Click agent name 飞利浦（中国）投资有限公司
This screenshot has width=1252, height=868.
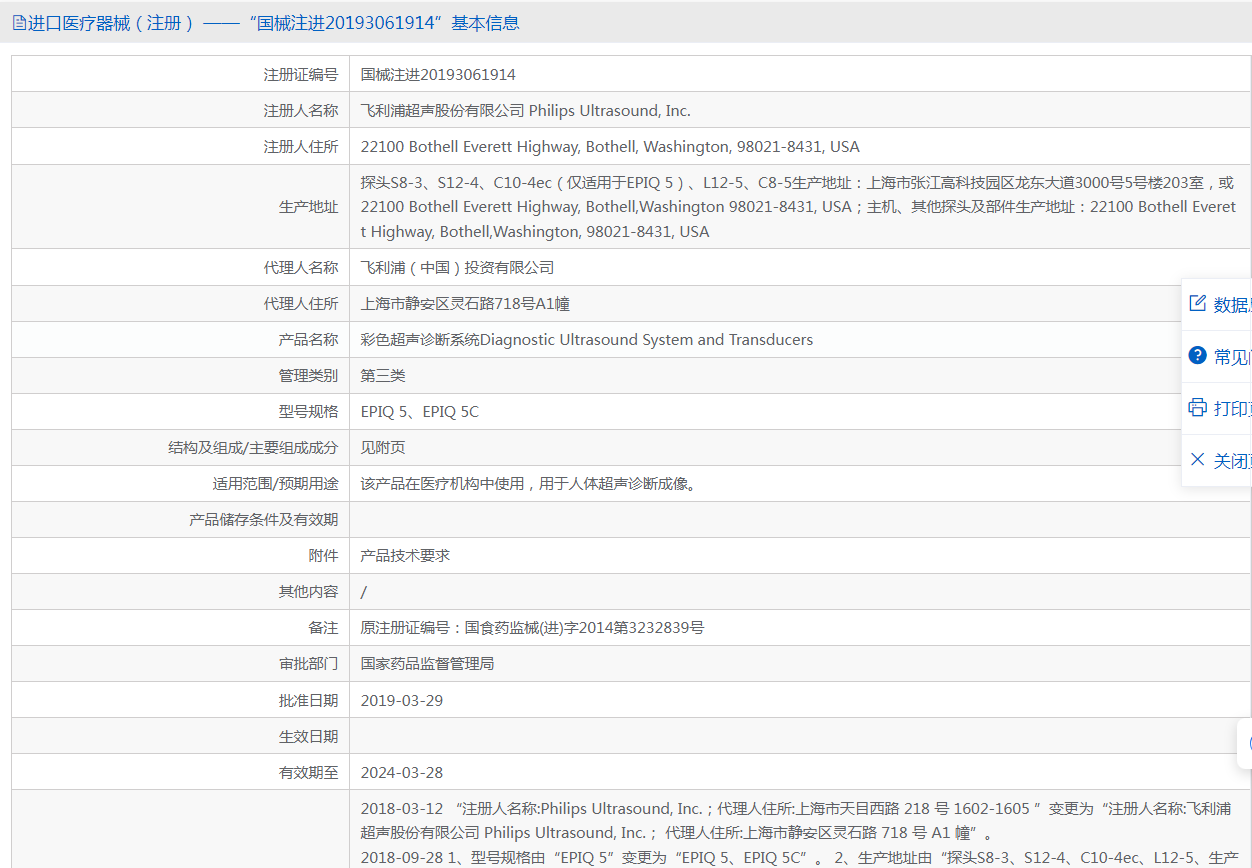point(457,267)
